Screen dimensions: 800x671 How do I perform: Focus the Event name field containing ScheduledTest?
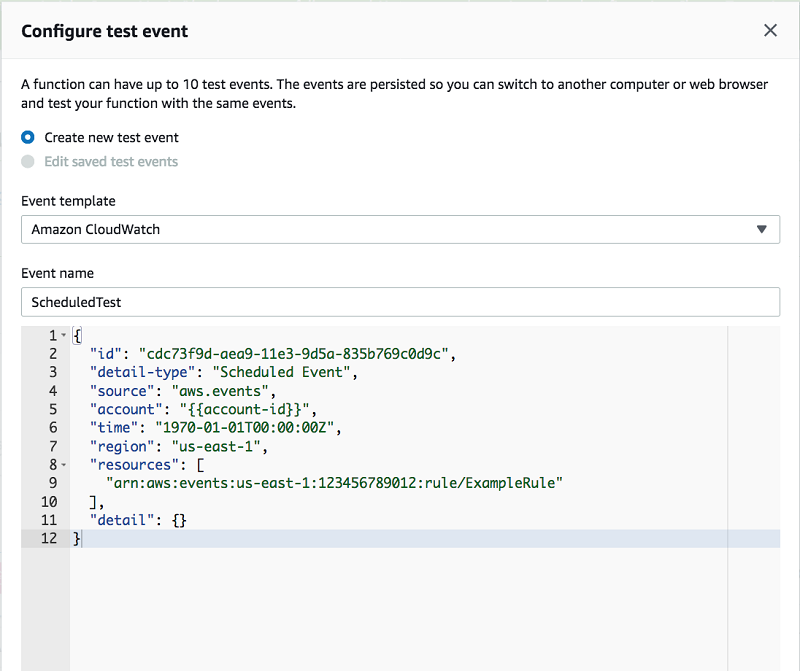[400, 301]
